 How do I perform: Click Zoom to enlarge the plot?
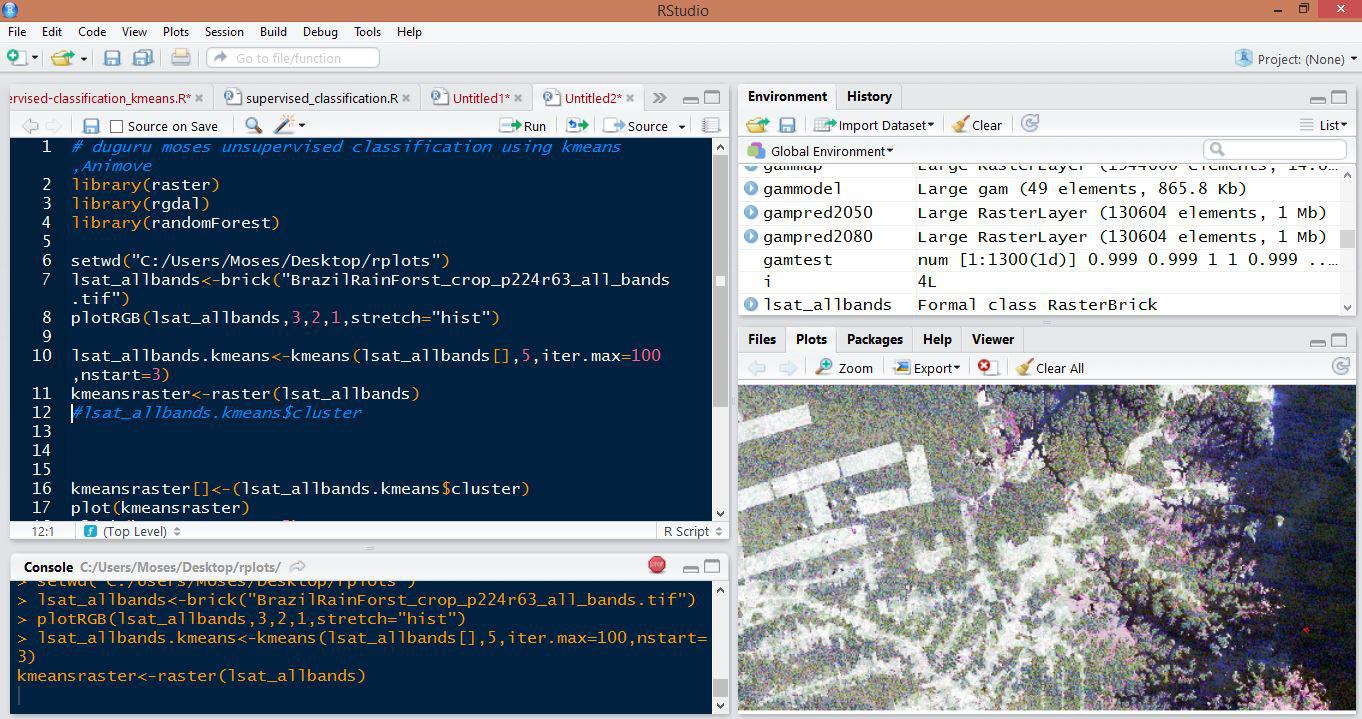(x=845, y=367)
